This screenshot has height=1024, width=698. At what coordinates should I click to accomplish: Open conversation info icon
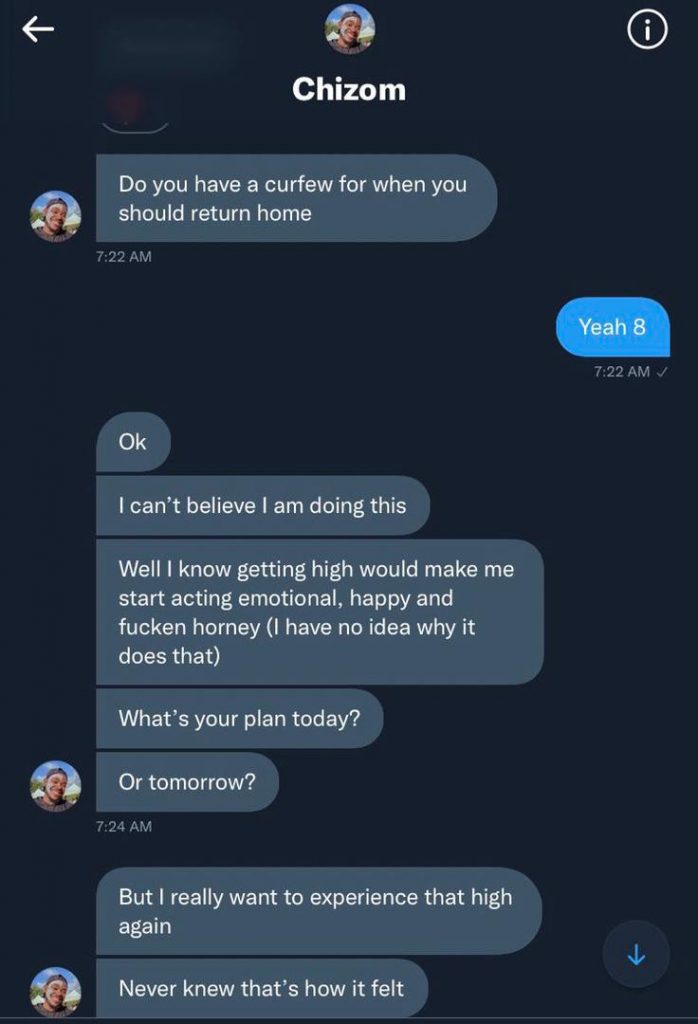[646, 32]
